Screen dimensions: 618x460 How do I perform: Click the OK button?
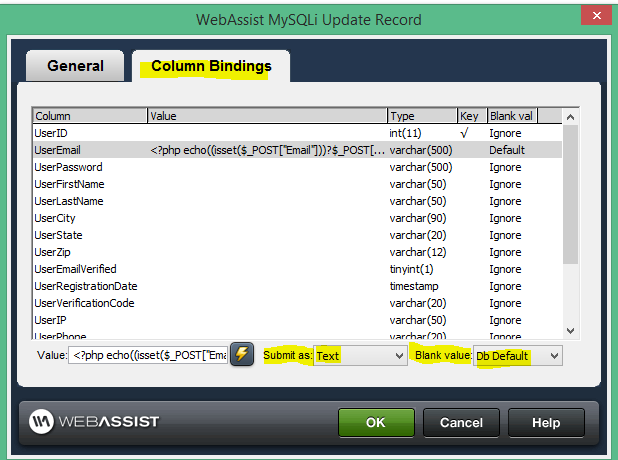click(376, 423)
